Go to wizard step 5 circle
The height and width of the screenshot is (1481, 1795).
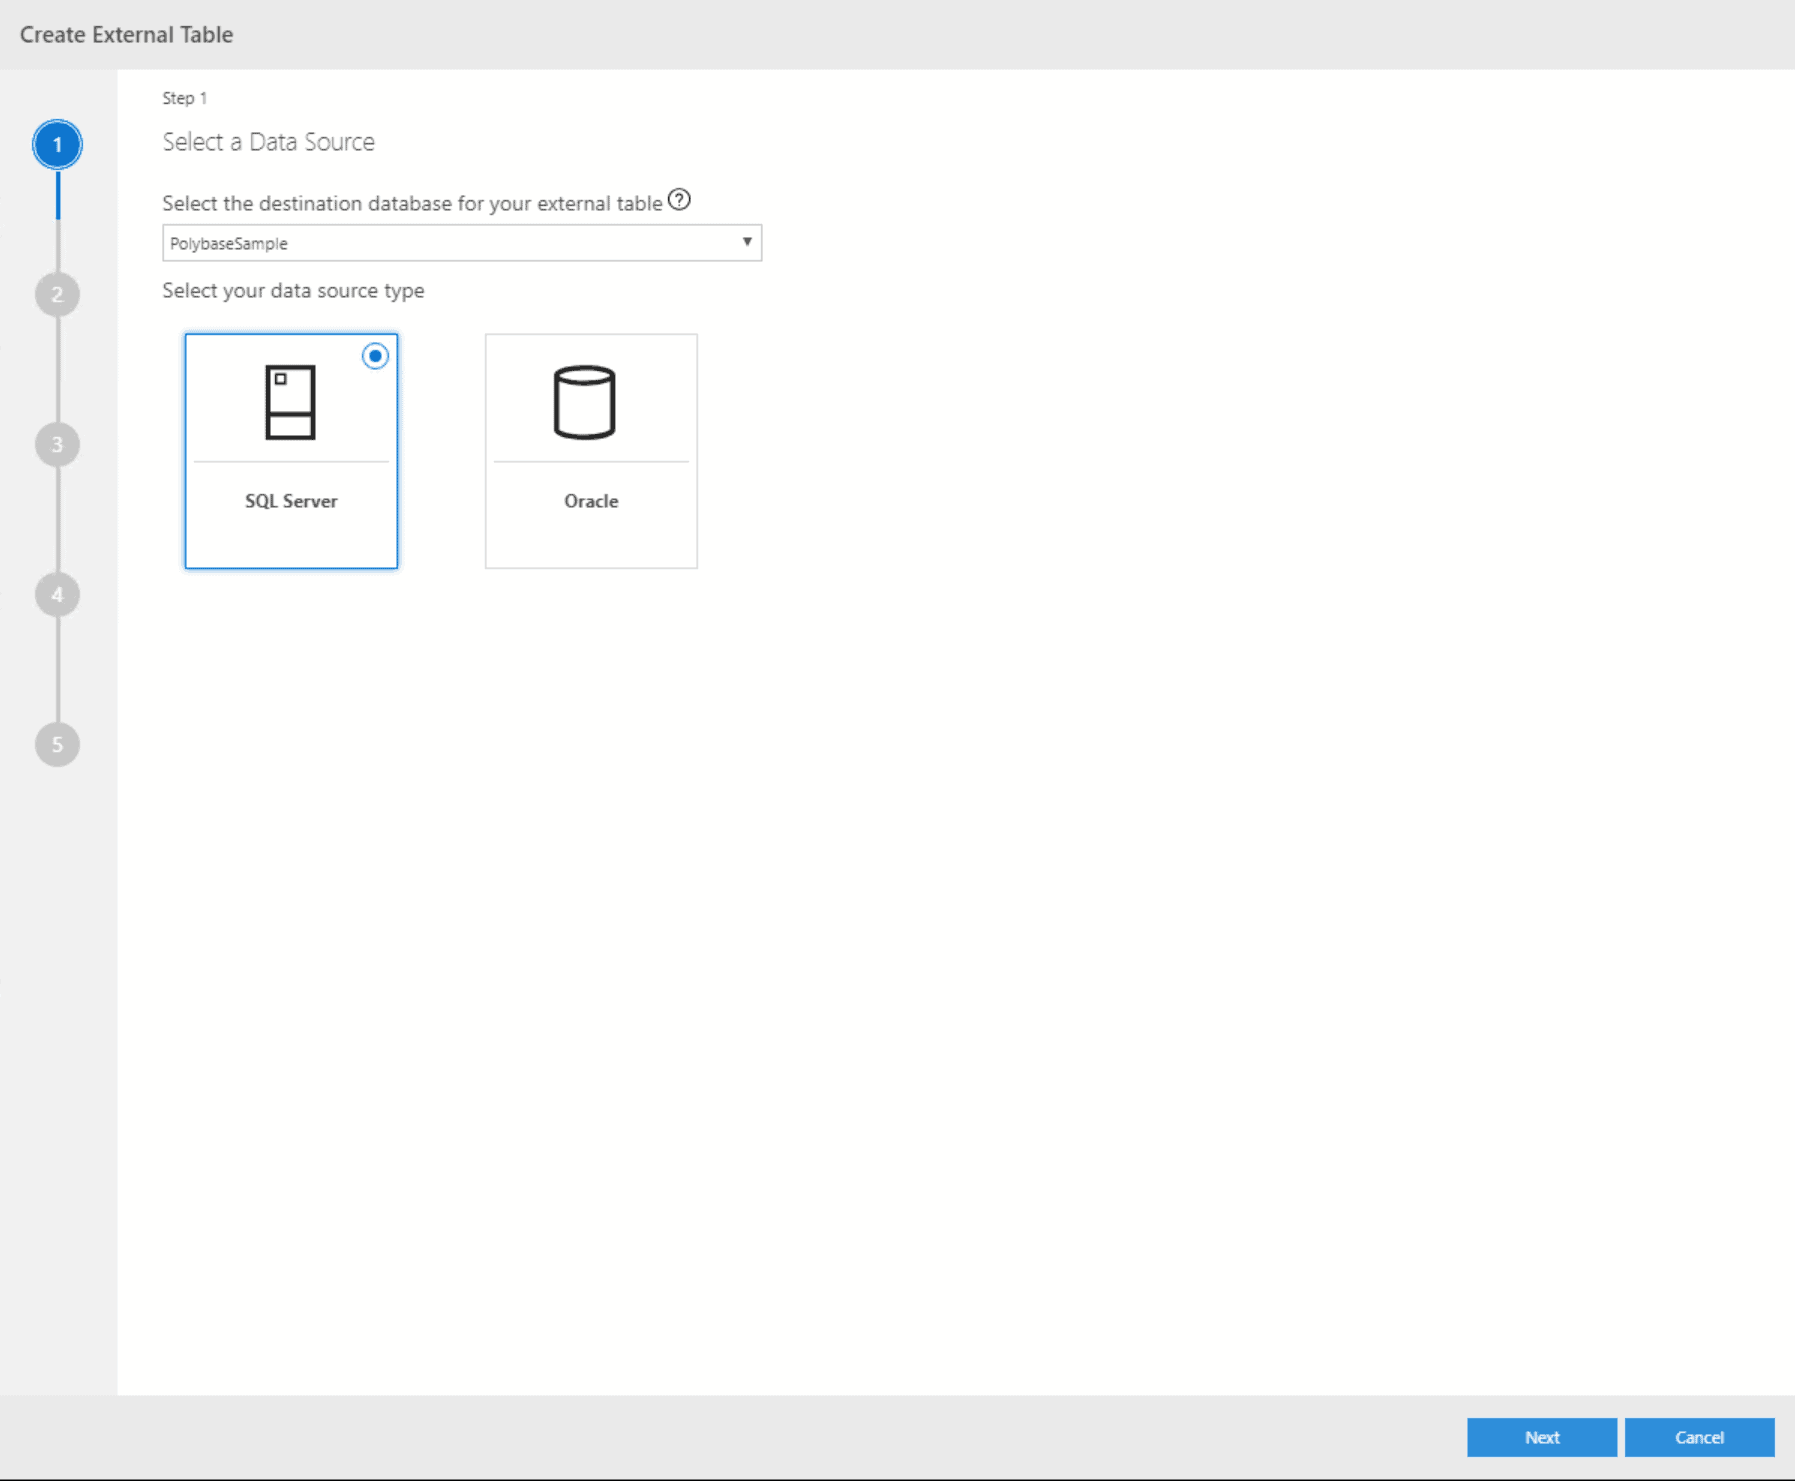[x=57, y=745]
